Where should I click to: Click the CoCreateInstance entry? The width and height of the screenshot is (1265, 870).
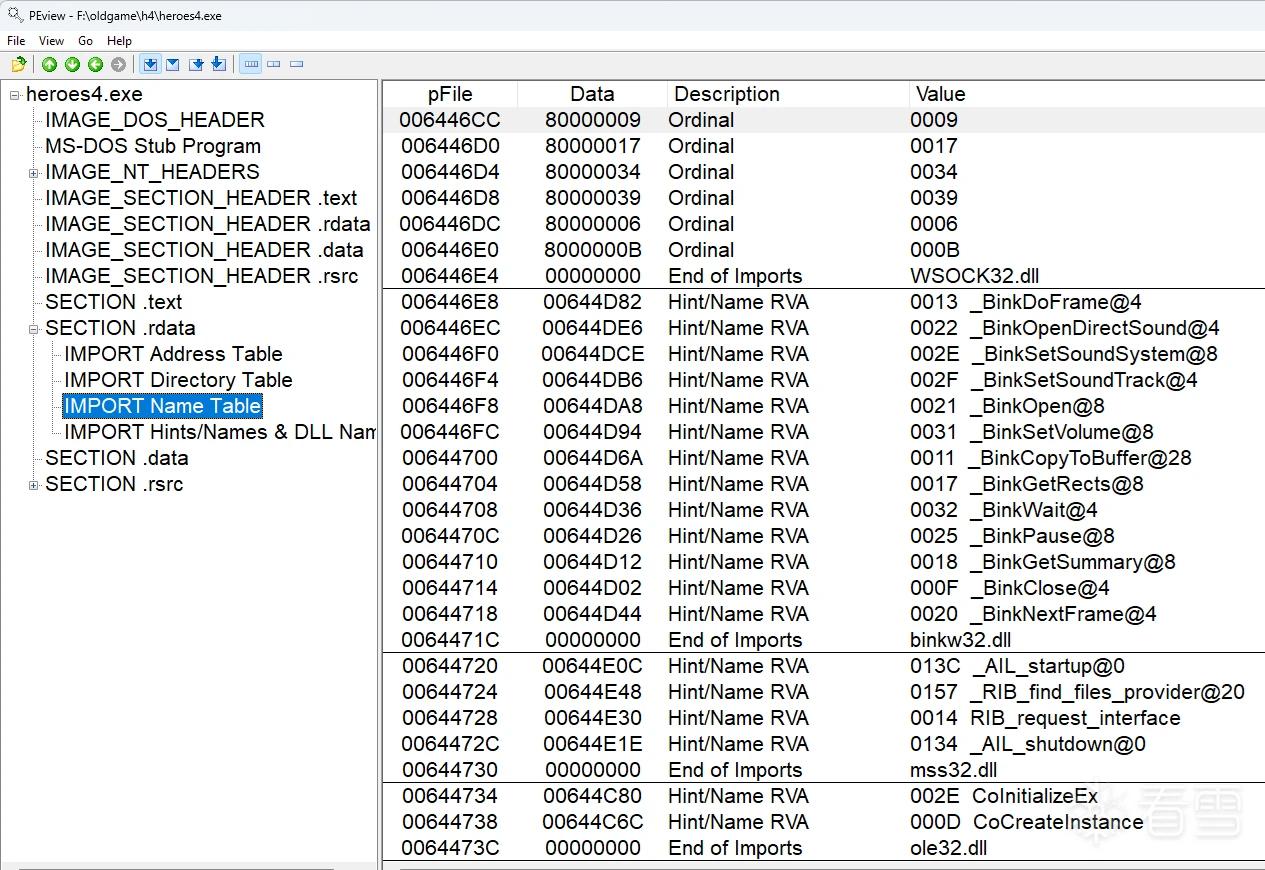pyautogui.click(x=1058, y=822)
